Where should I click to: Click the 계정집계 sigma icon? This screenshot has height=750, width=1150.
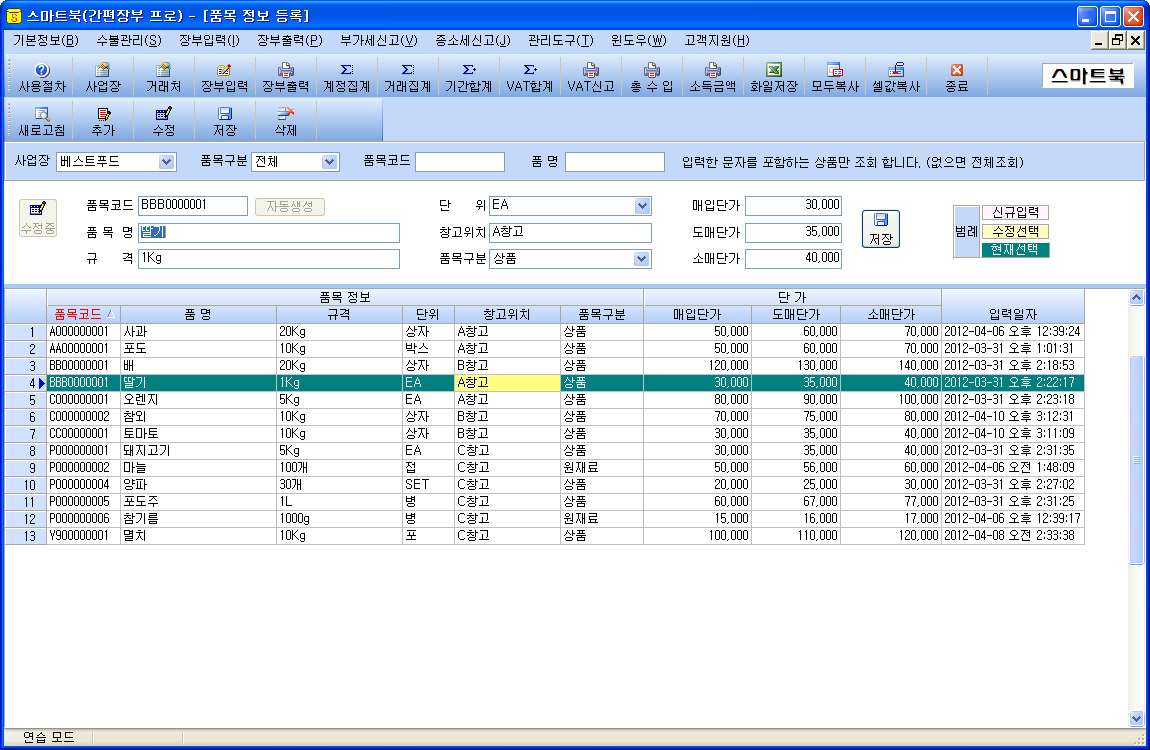click(x=346, y=77)
